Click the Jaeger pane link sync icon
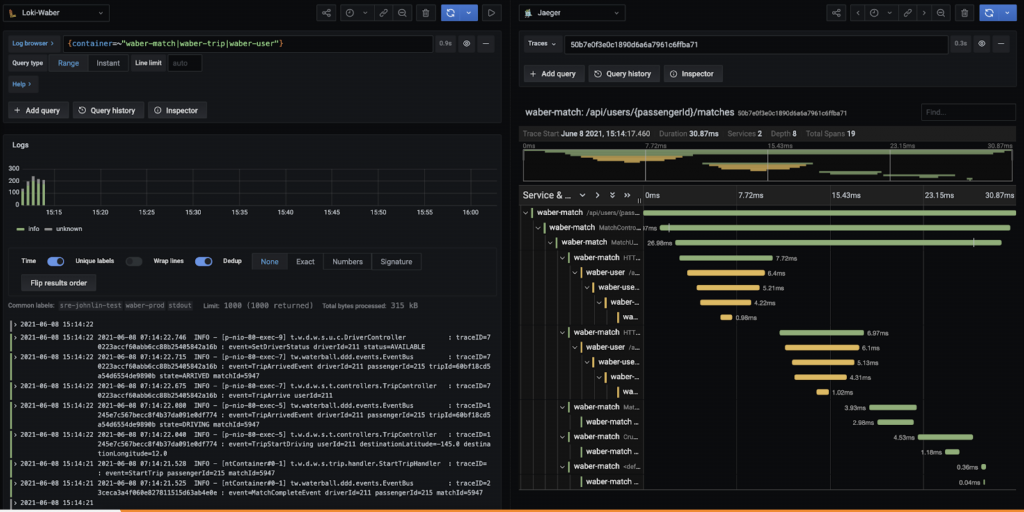Image resolution: width=1024 pixels, height=512 pixels. 906,12
